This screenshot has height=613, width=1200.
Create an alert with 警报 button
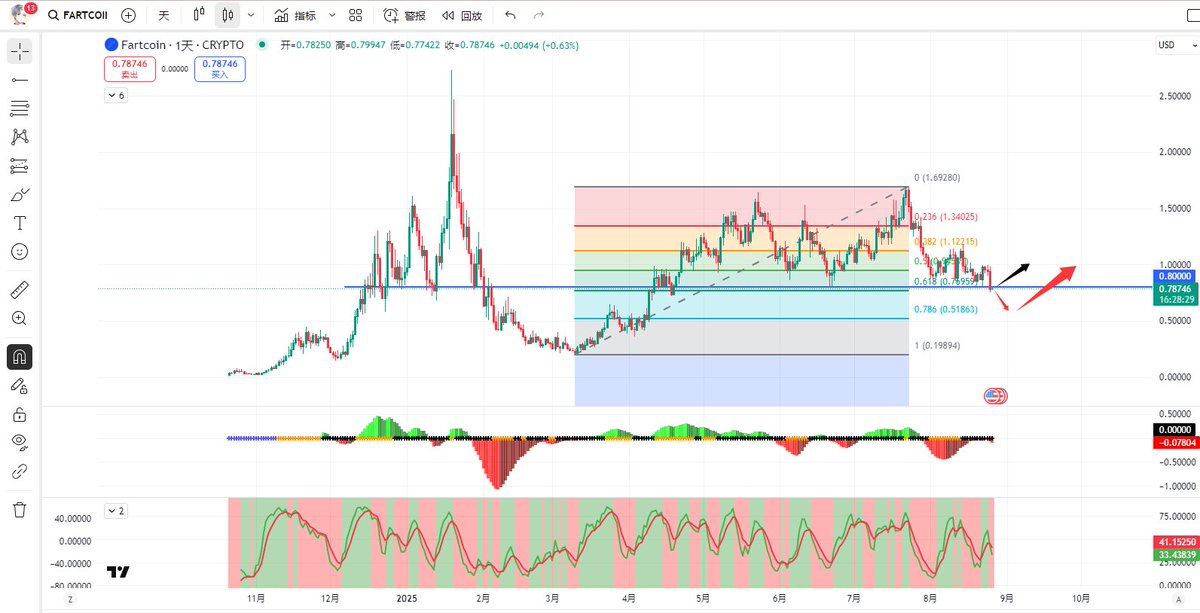pos(403,16)
